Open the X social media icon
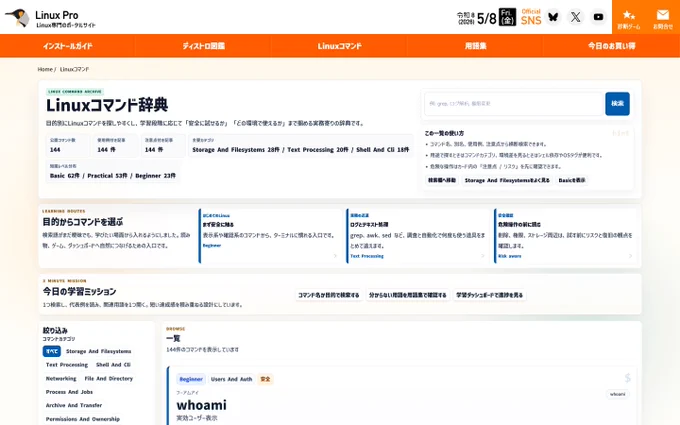Screen dimensions: 680x425 click(x=575, y=17)
